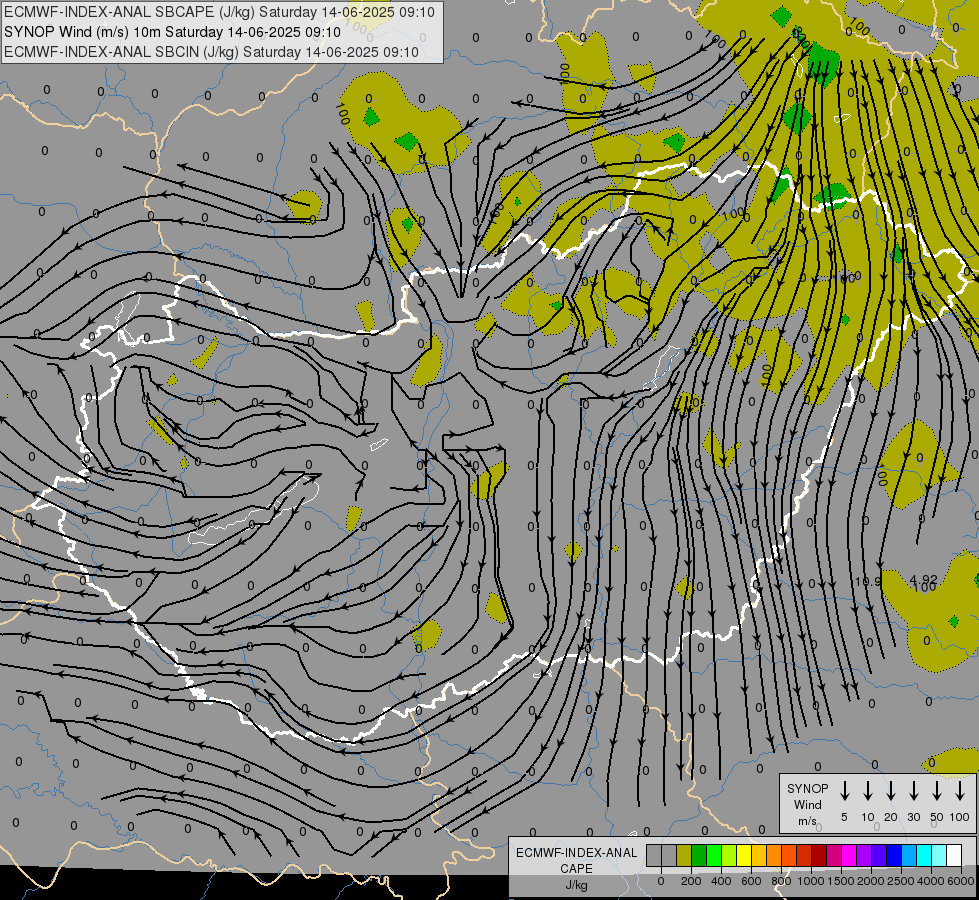The width and height of the screenshot is (979, 900).
Task: Click the 1000 tick label on CAPE scale
Action: [x=811, y=881]
